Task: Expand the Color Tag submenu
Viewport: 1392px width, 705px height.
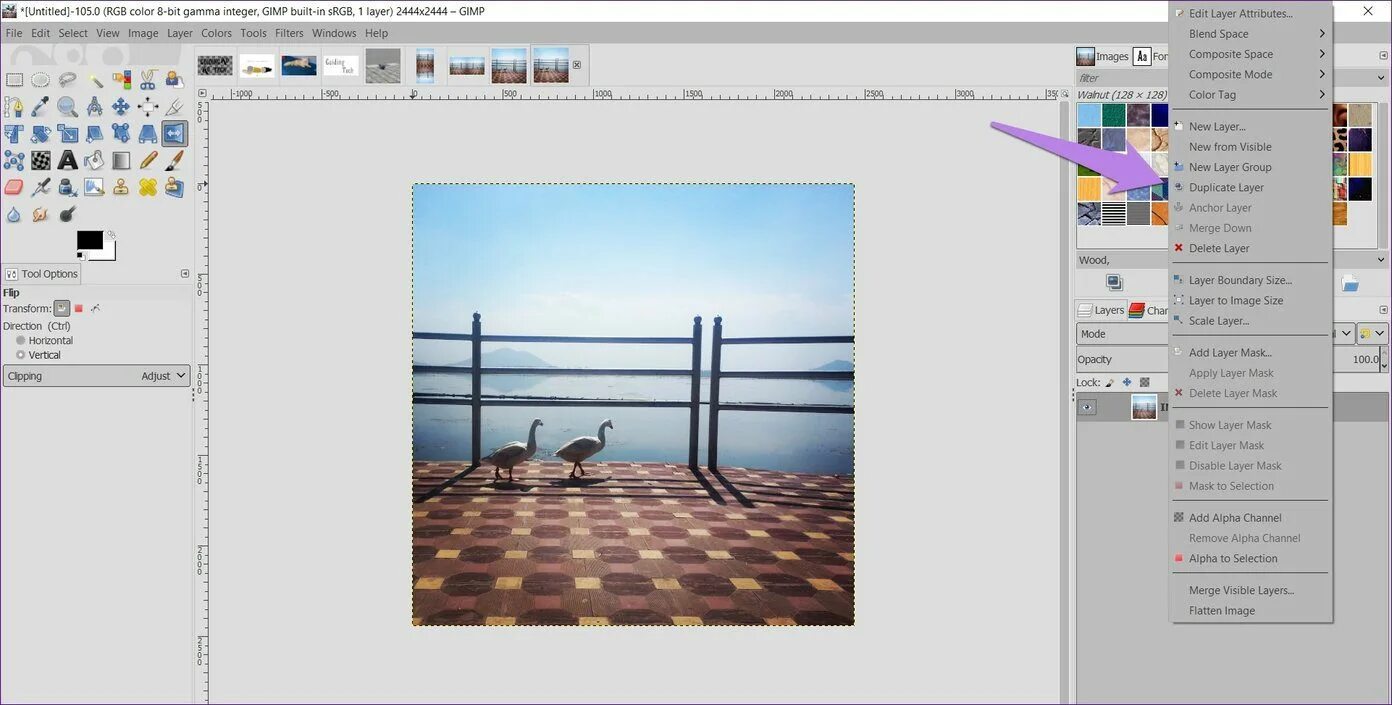Action: (1251, 95)
